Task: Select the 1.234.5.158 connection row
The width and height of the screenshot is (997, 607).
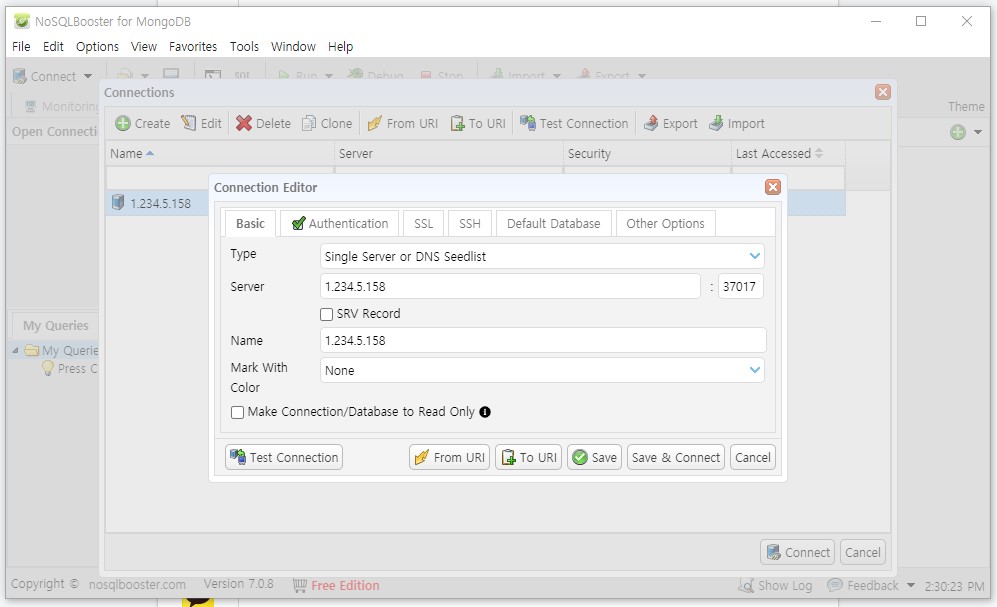Action: point(476,203)
